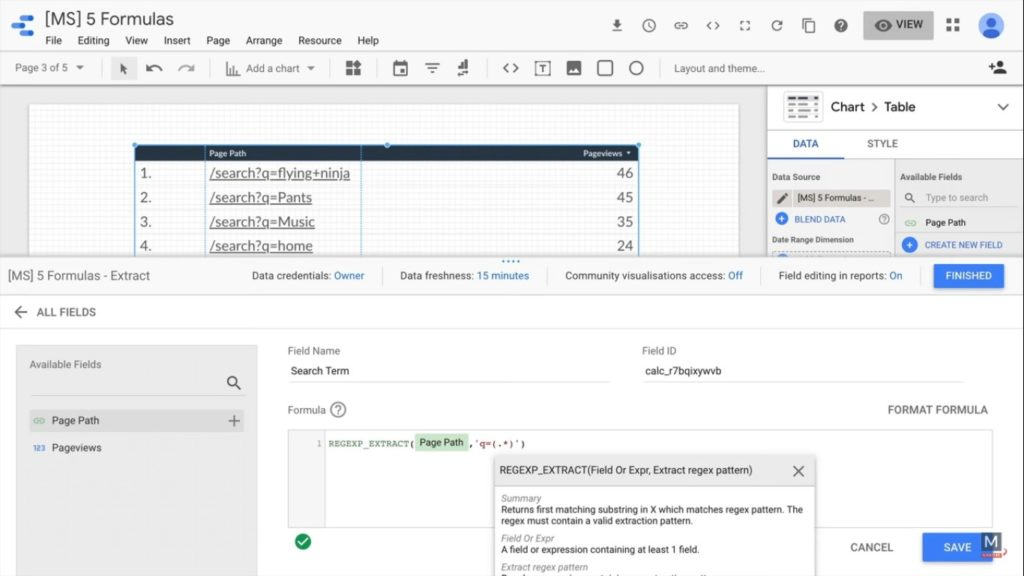The height and width of the screenshot is (576, 1024).
Task: Expand the Add a chart dropdown
Action: tap(271, 68)
